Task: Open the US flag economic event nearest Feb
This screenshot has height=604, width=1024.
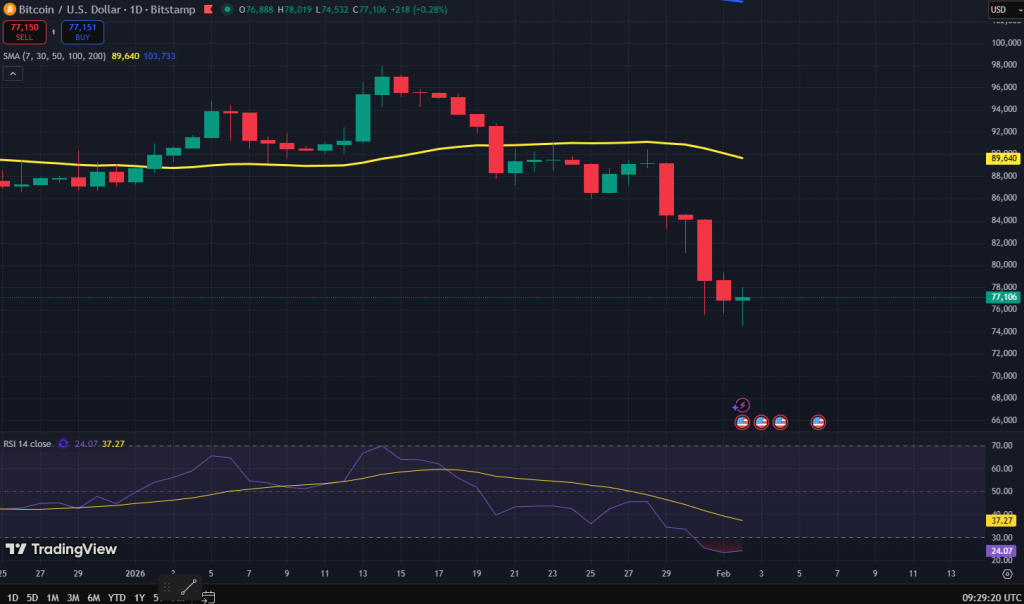Action: tap(742, 422)
